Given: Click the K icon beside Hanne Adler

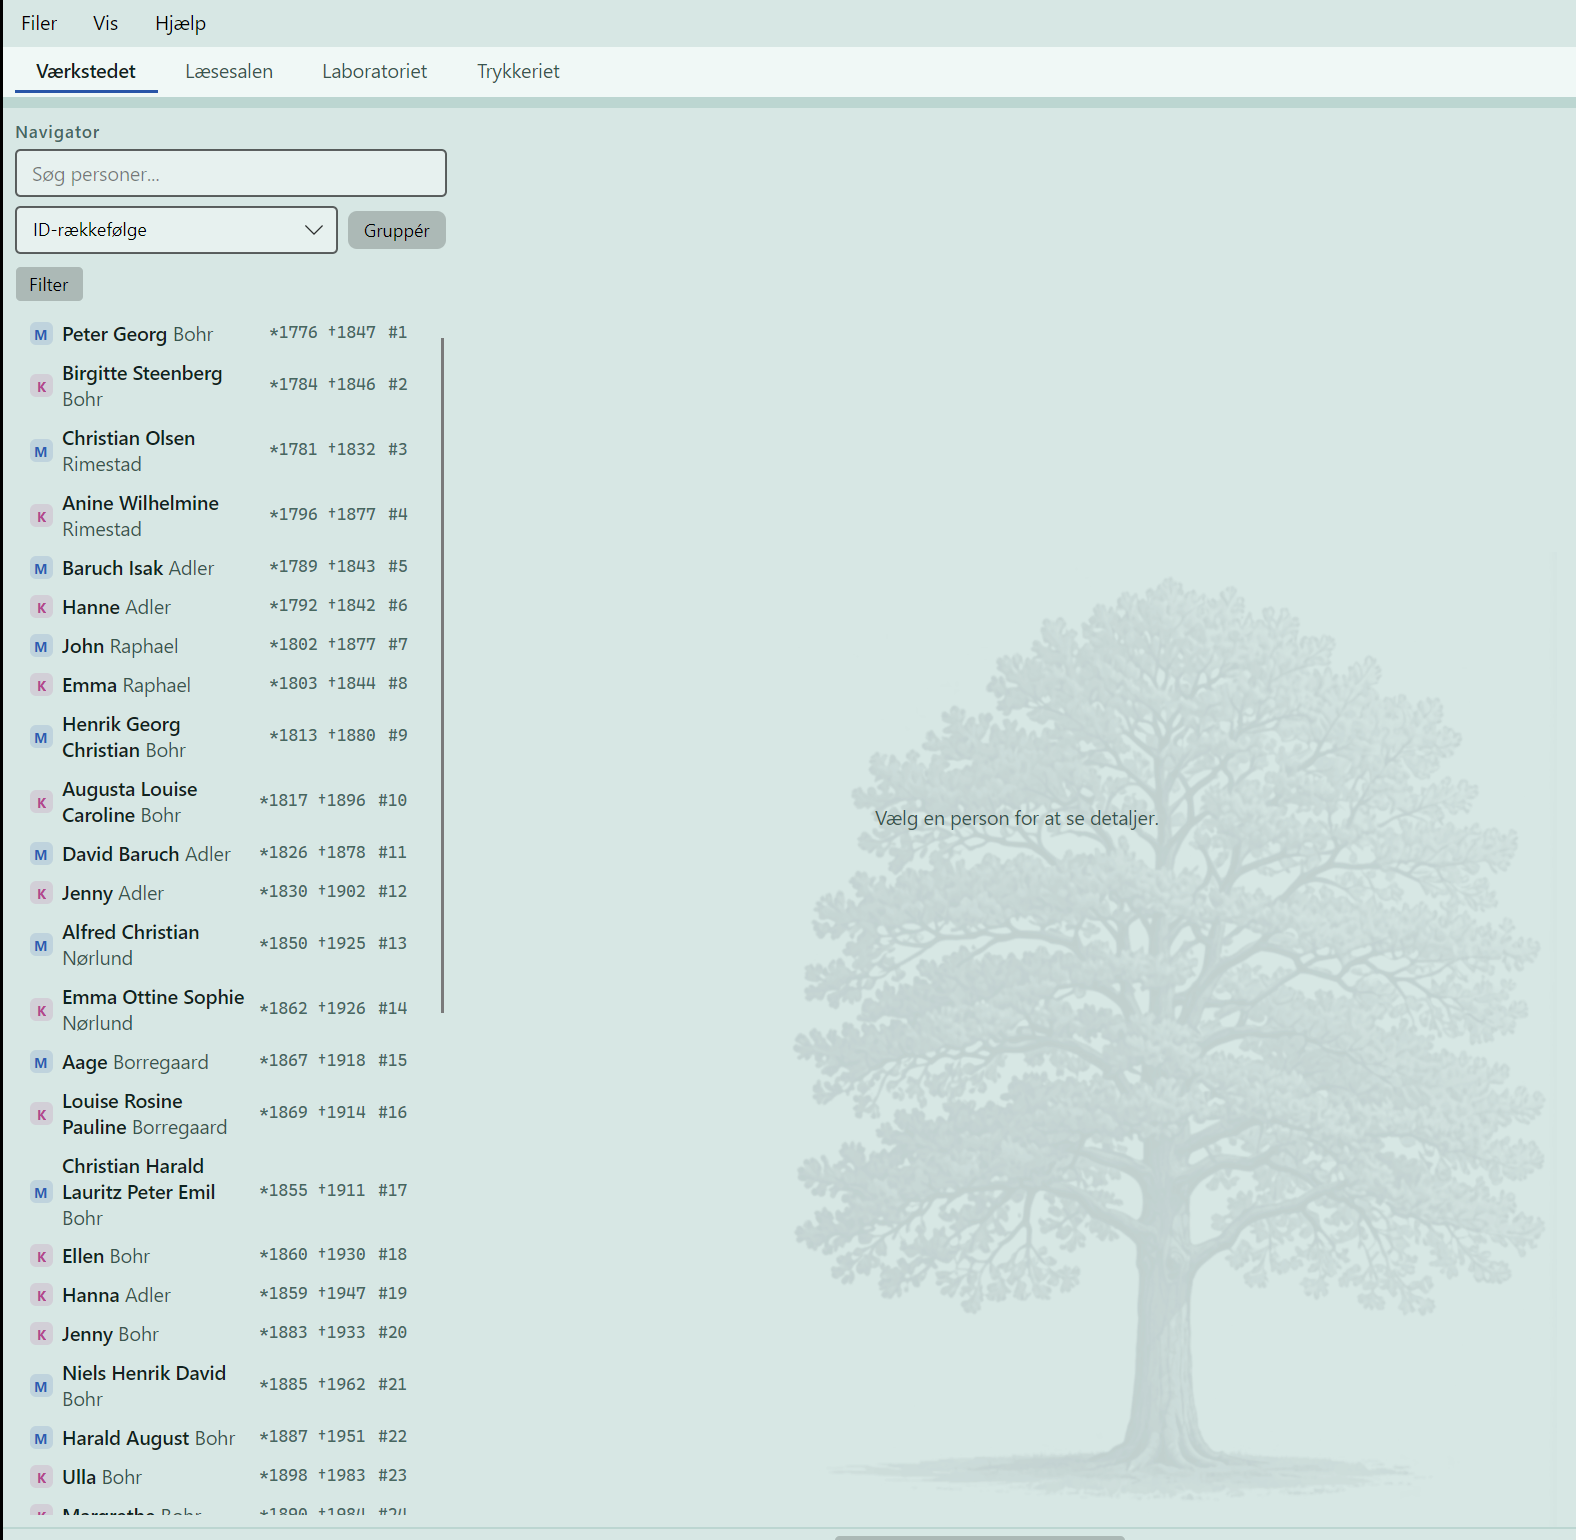Looking at the screenshot, I should [41, 607].
